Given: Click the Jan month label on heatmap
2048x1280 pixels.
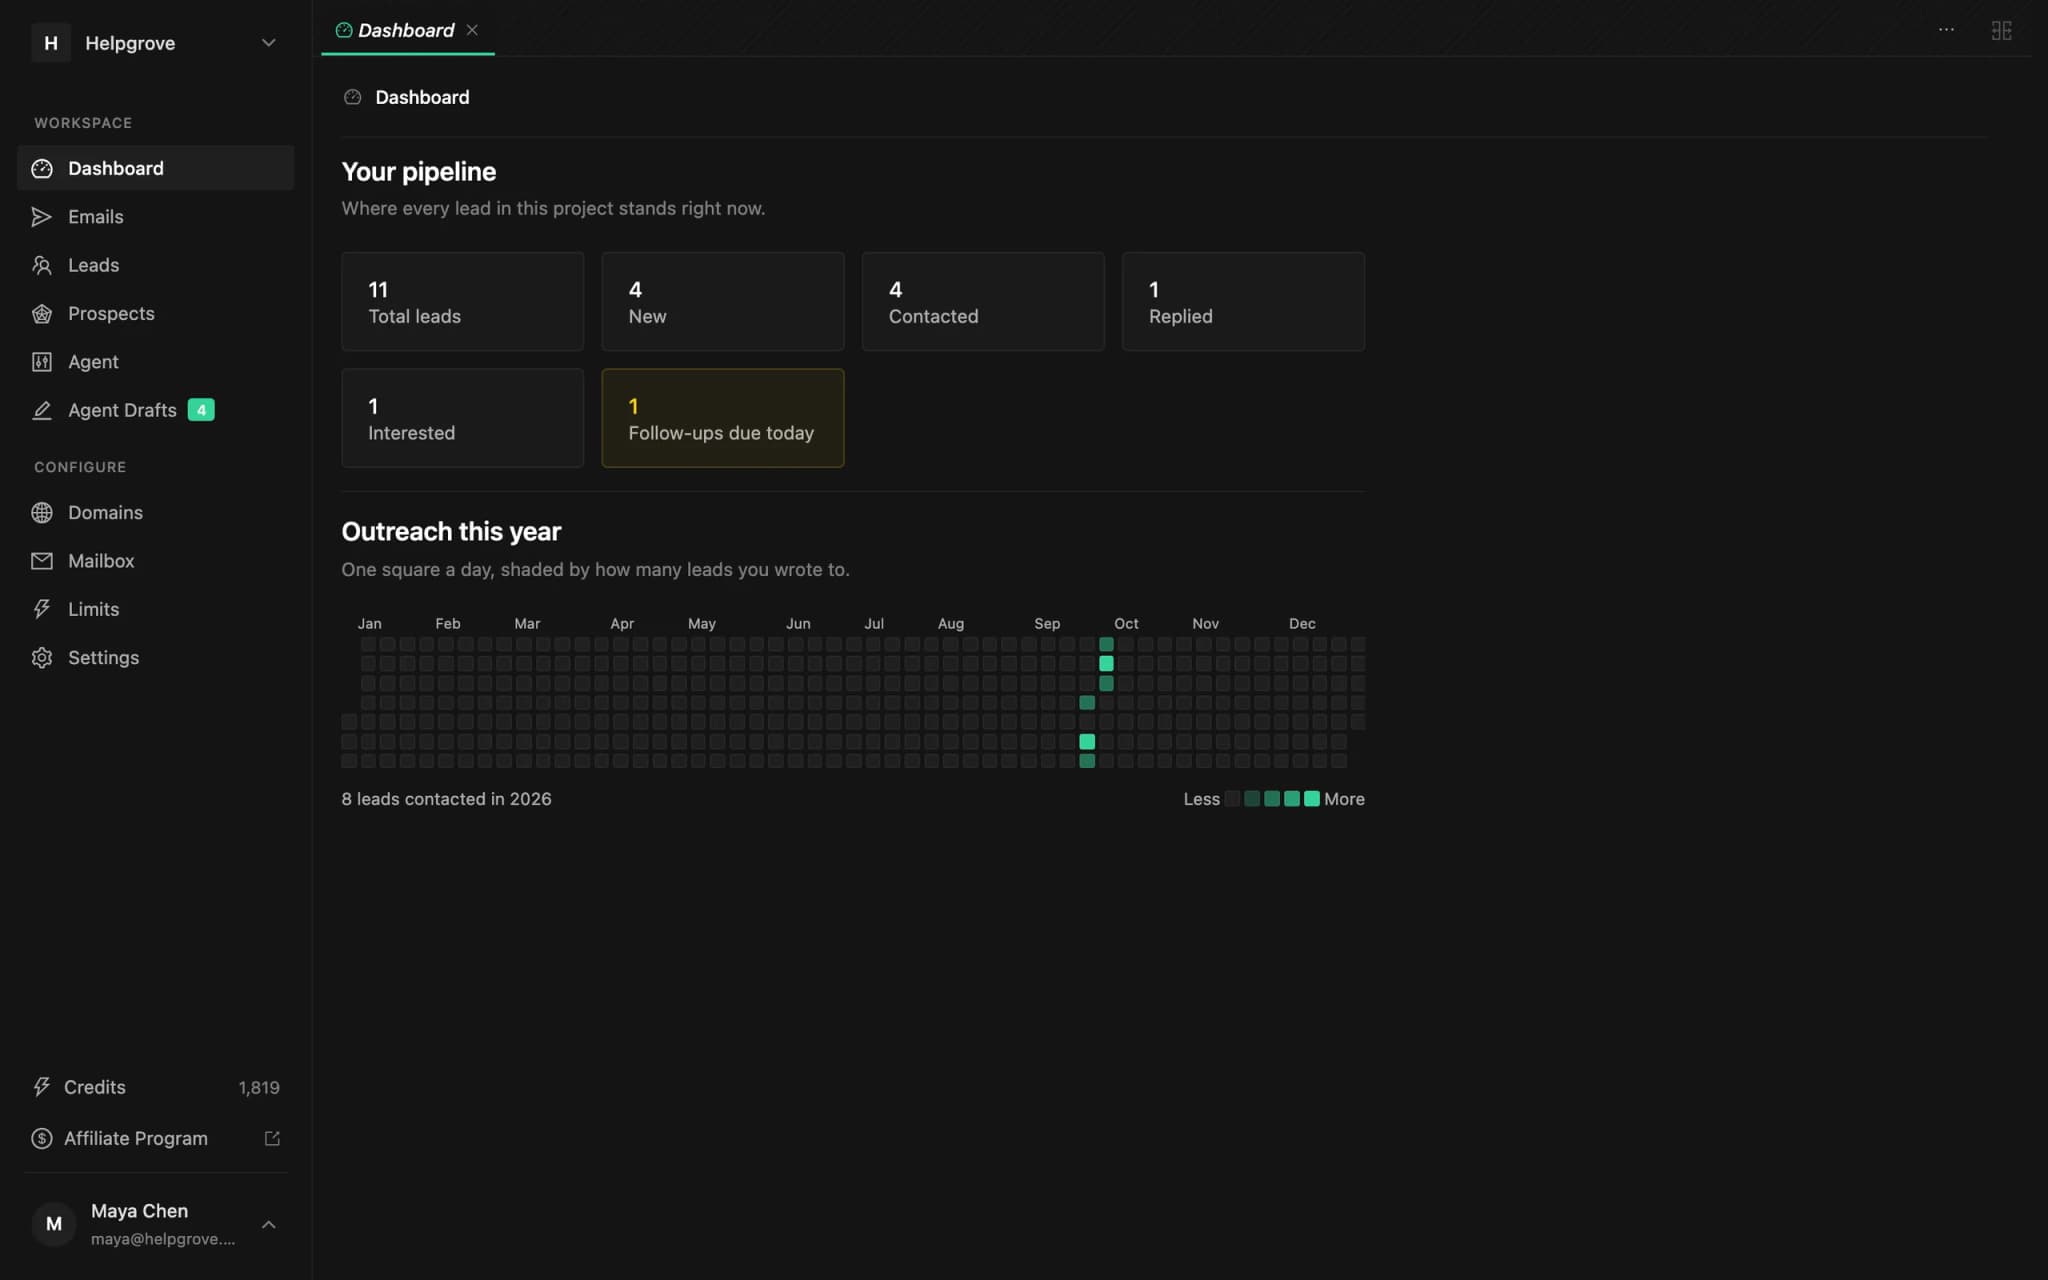Looking at the screenshot, I should (x=369, y=623).
